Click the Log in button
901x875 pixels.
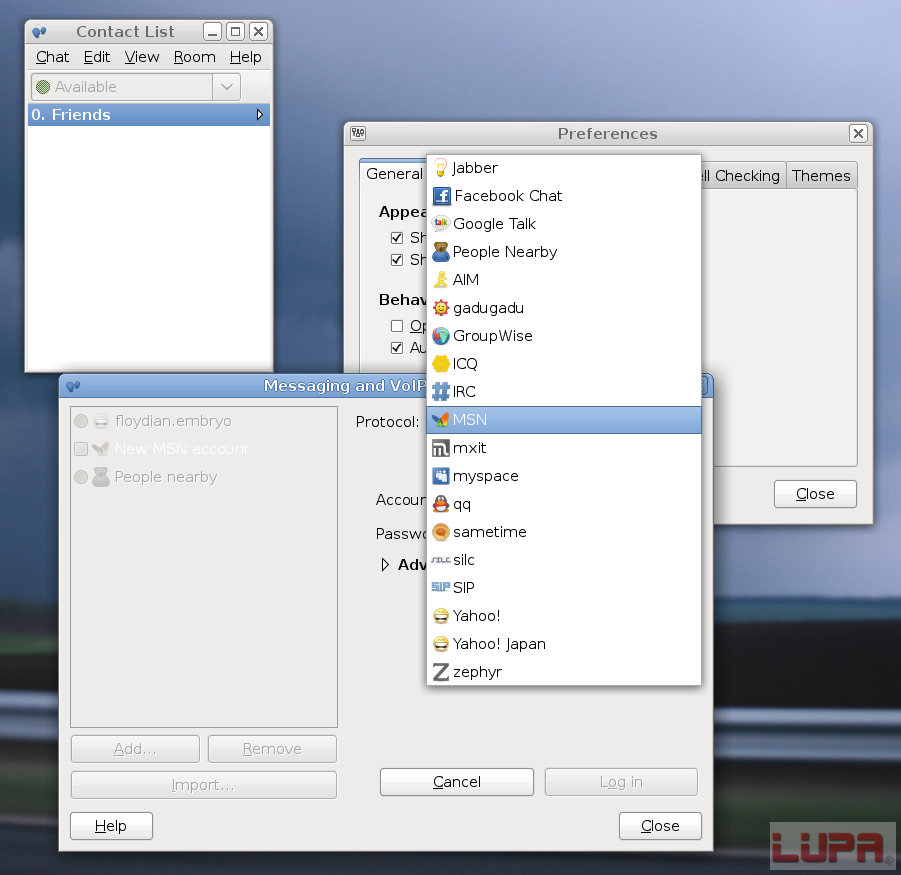[621, 782]
